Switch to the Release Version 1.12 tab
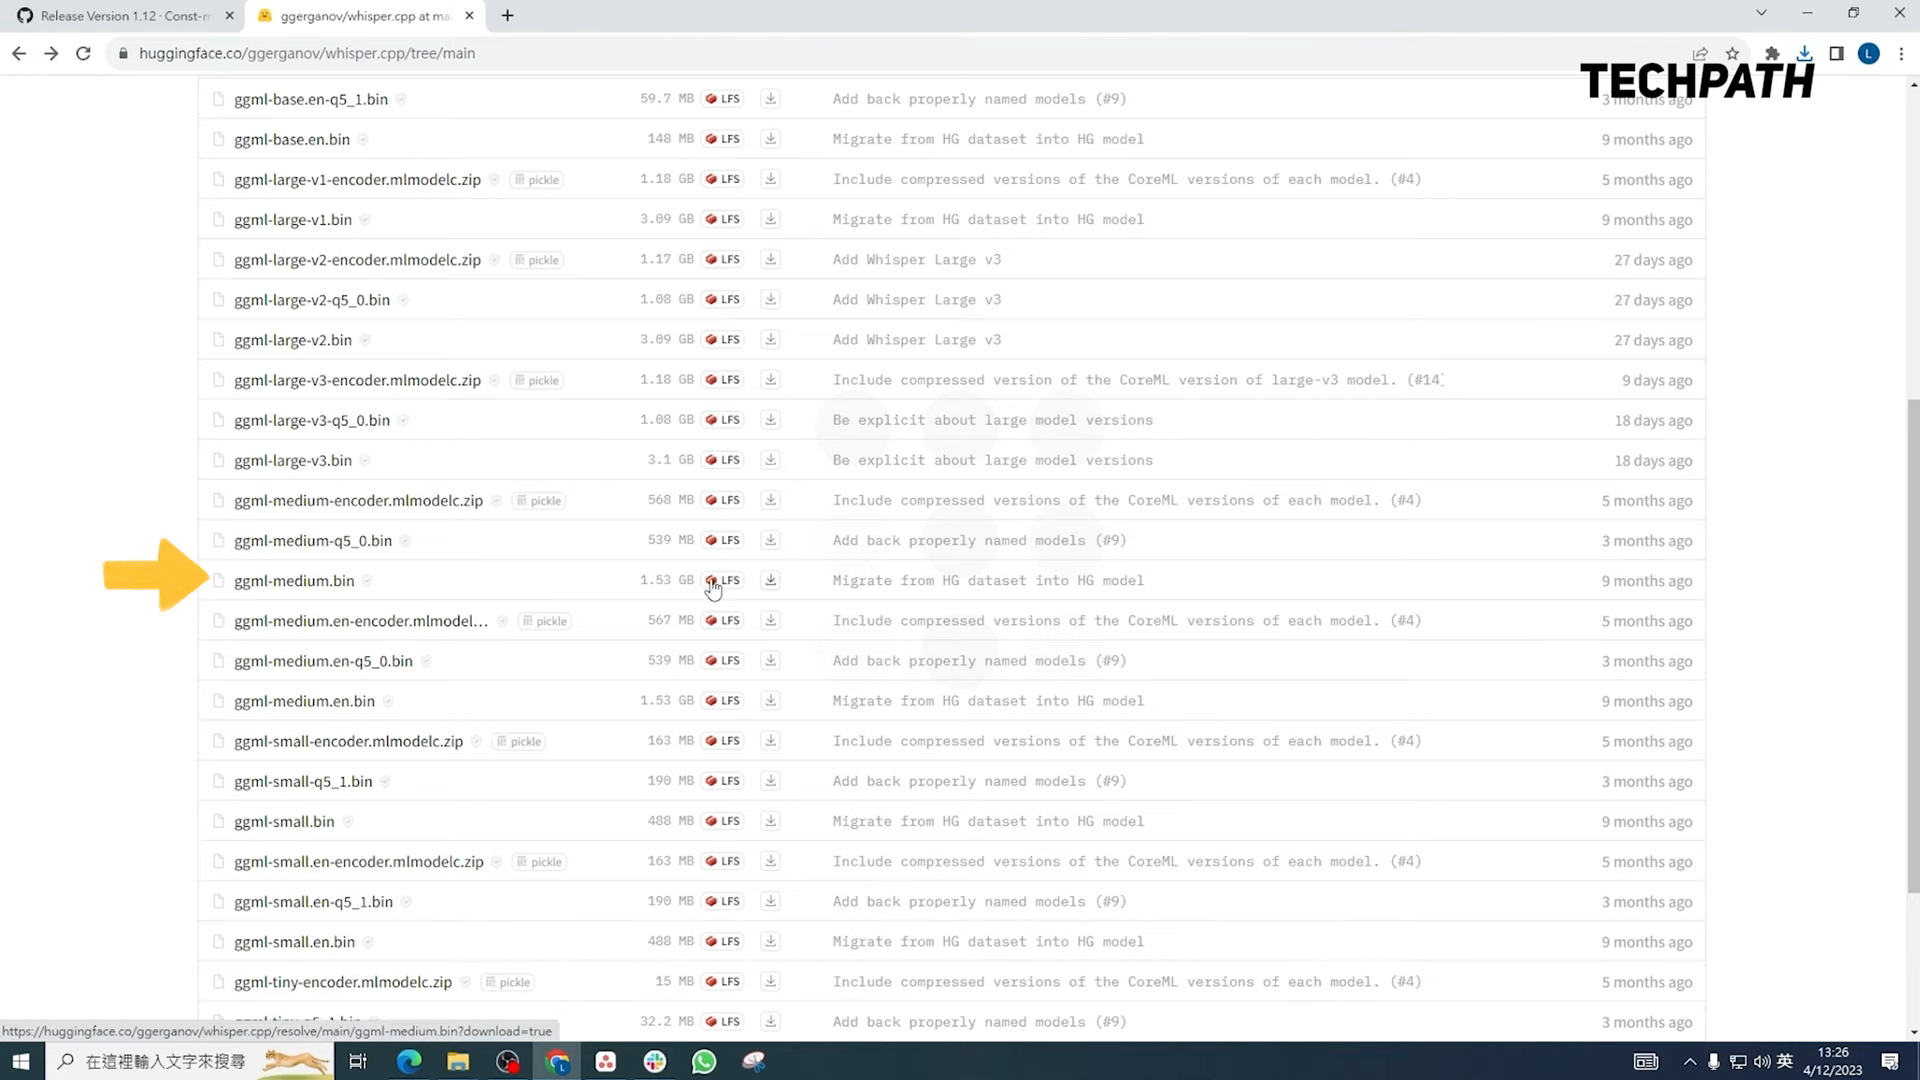 point(120,15)
